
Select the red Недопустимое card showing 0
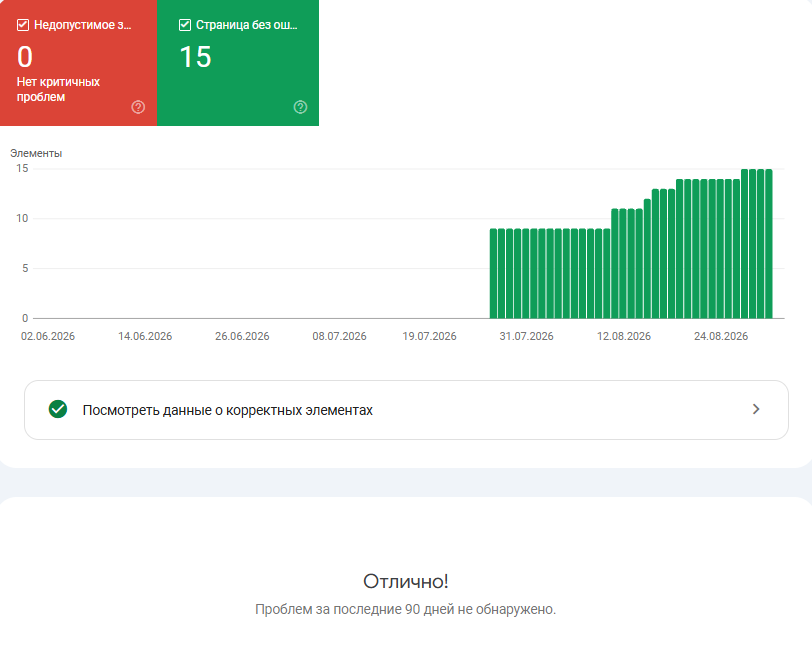79,63
